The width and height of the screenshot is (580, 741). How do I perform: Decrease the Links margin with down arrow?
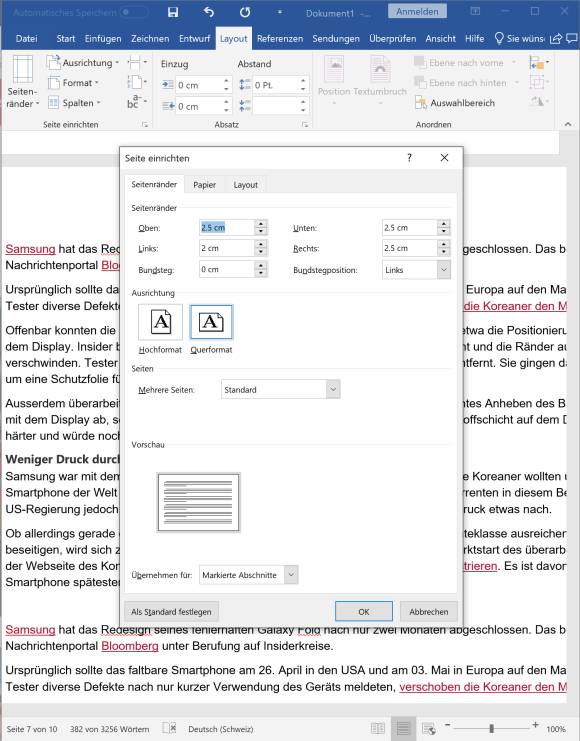(x=261, y=252)
